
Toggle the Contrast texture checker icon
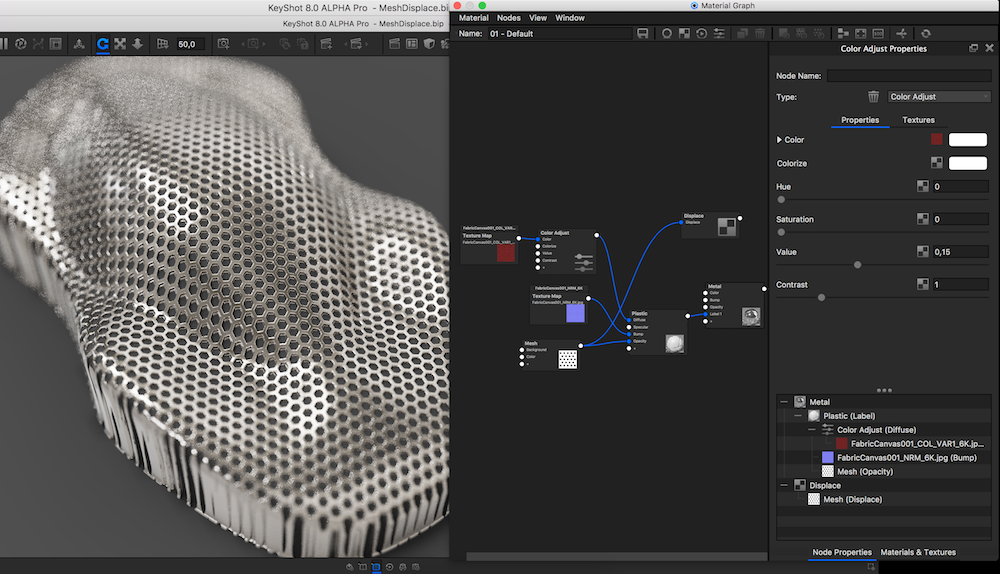click(922, 284)
